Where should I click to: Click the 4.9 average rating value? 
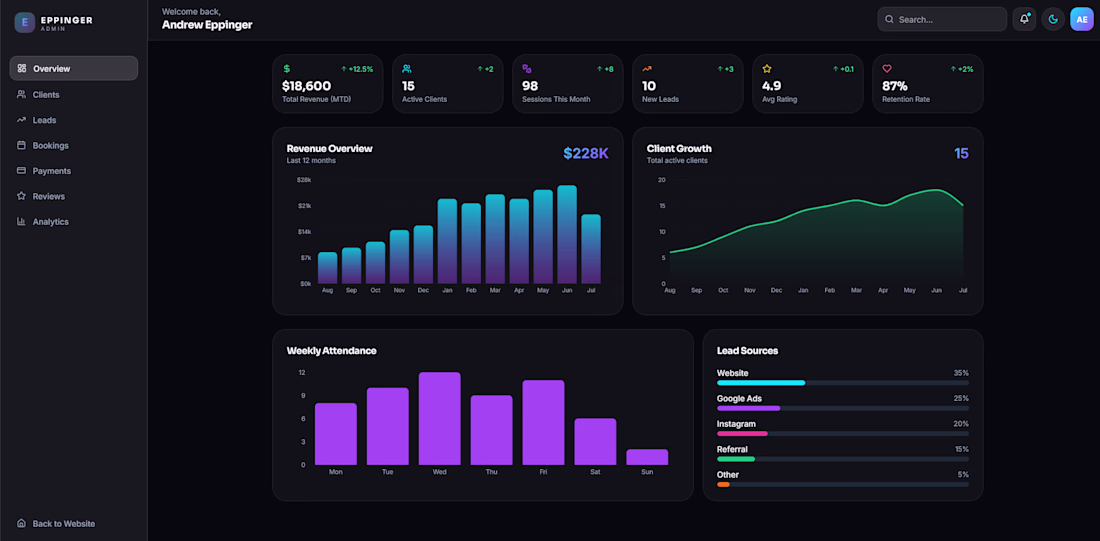pos(772,86)
